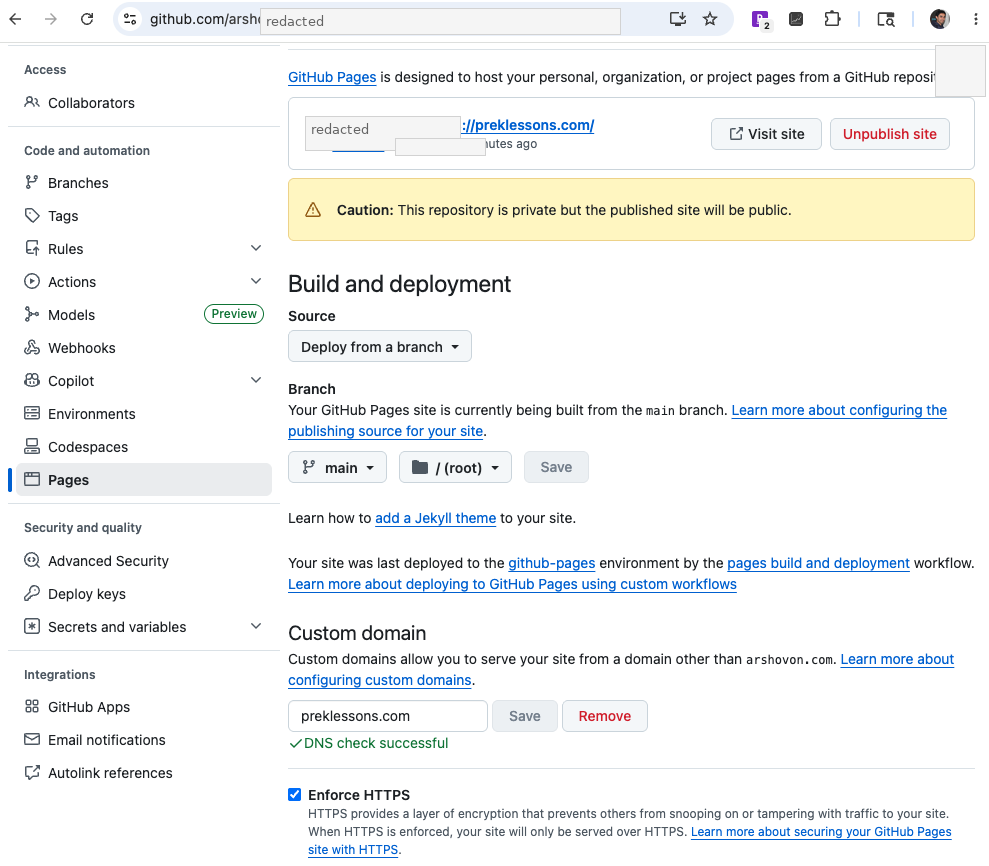This screenshot has height=866, width=989.
Task: Click the Unpublish site button
Action: (890, 134)
